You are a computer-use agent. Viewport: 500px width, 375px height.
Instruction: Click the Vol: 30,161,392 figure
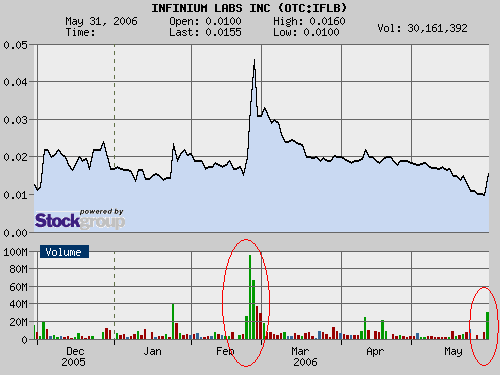(x=422, y=28)
